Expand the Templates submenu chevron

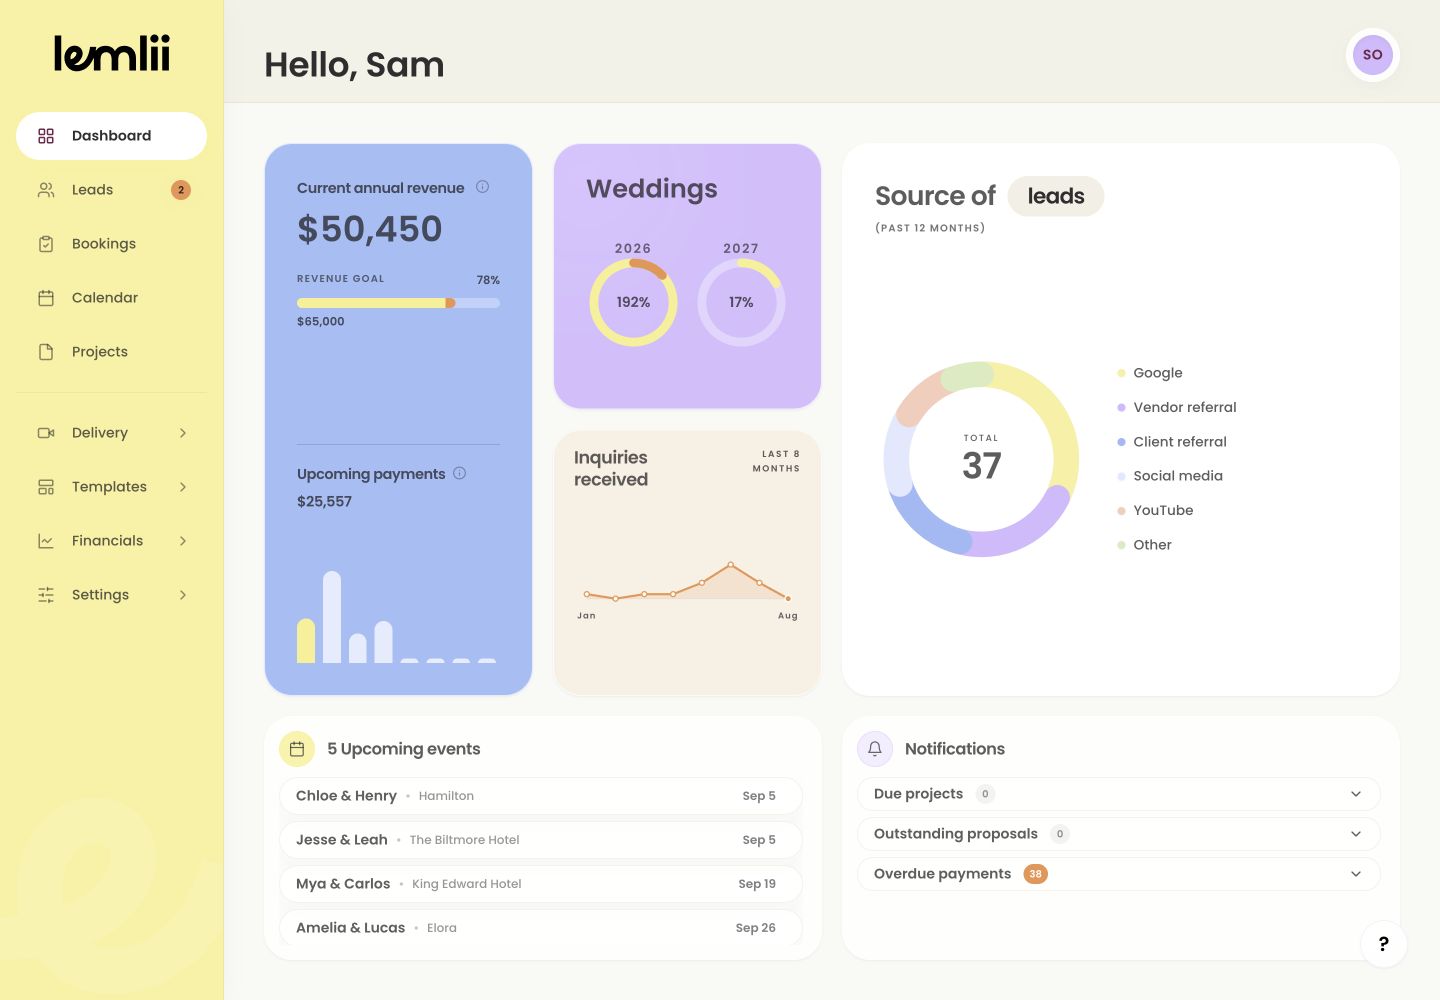point(183,487)
